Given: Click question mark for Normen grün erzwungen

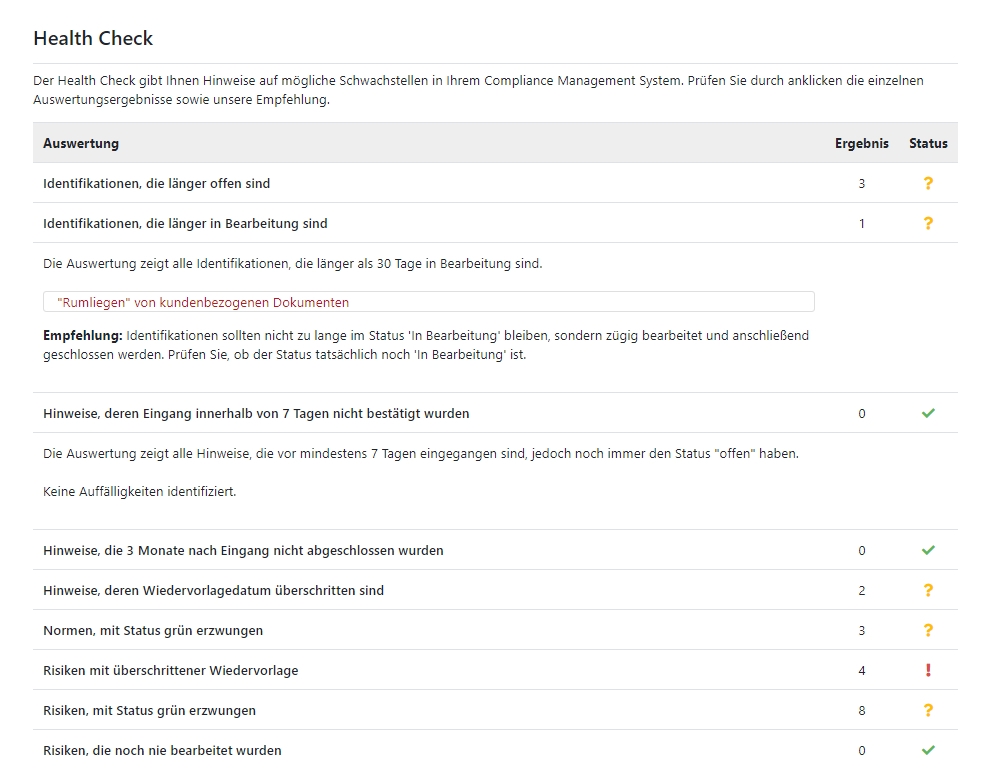Looking at the screenshot, I should (x=927, y=631).
